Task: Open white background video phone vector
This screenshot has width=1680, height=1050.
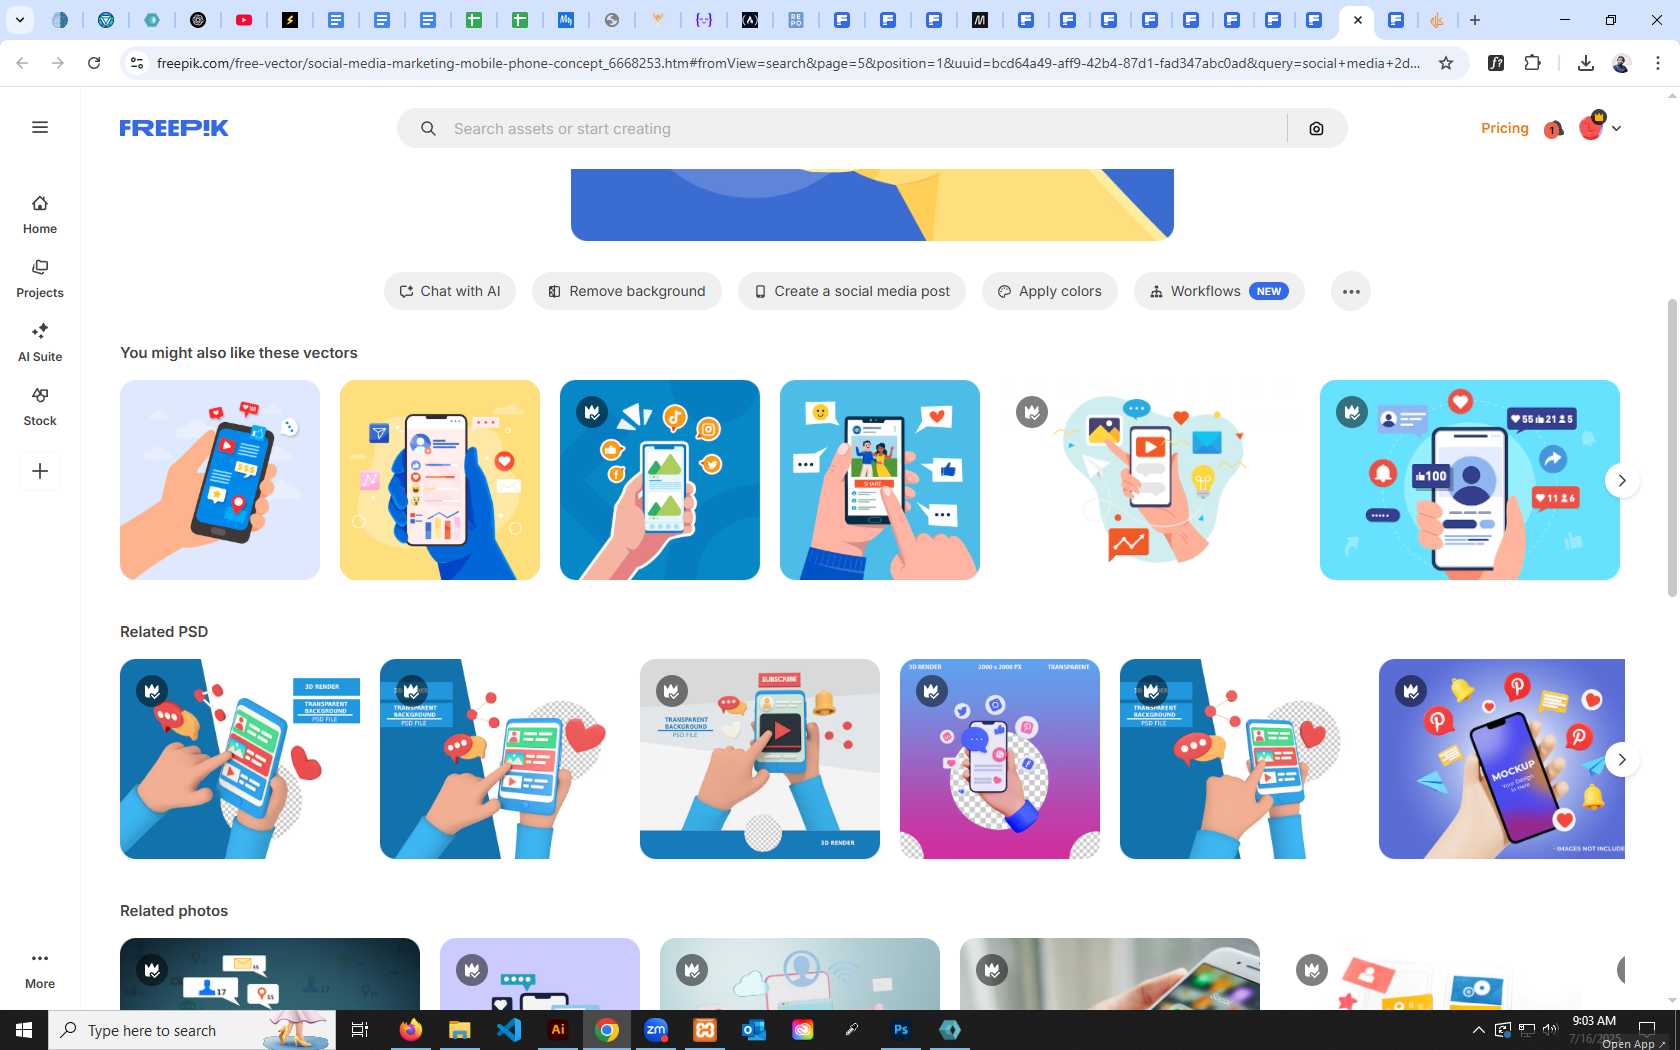Action: coord(1150,480)
